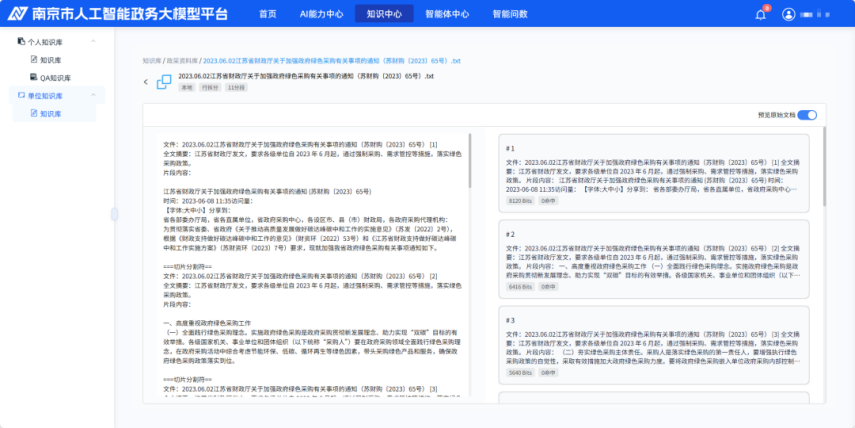Click the 单位知识库 section icon
855x428 pixels.
click(x=22, y=96)
